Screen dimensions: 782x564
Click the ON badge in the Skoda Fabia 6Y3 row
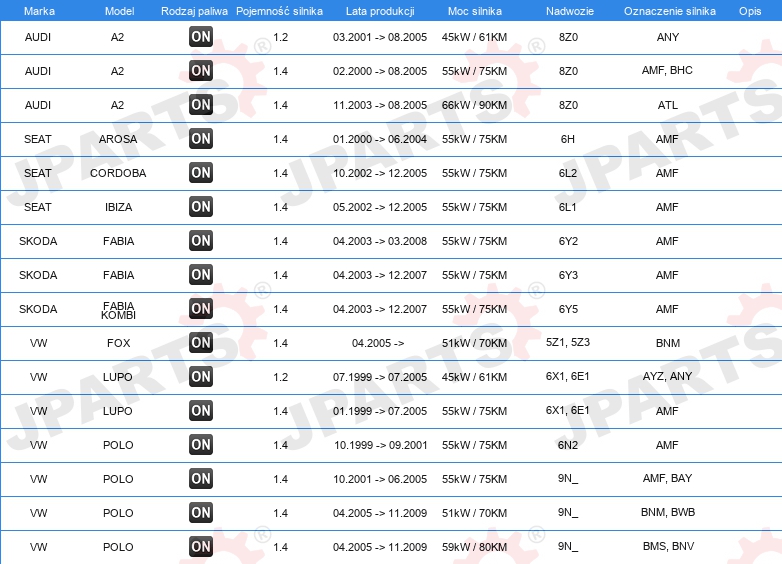201,274
